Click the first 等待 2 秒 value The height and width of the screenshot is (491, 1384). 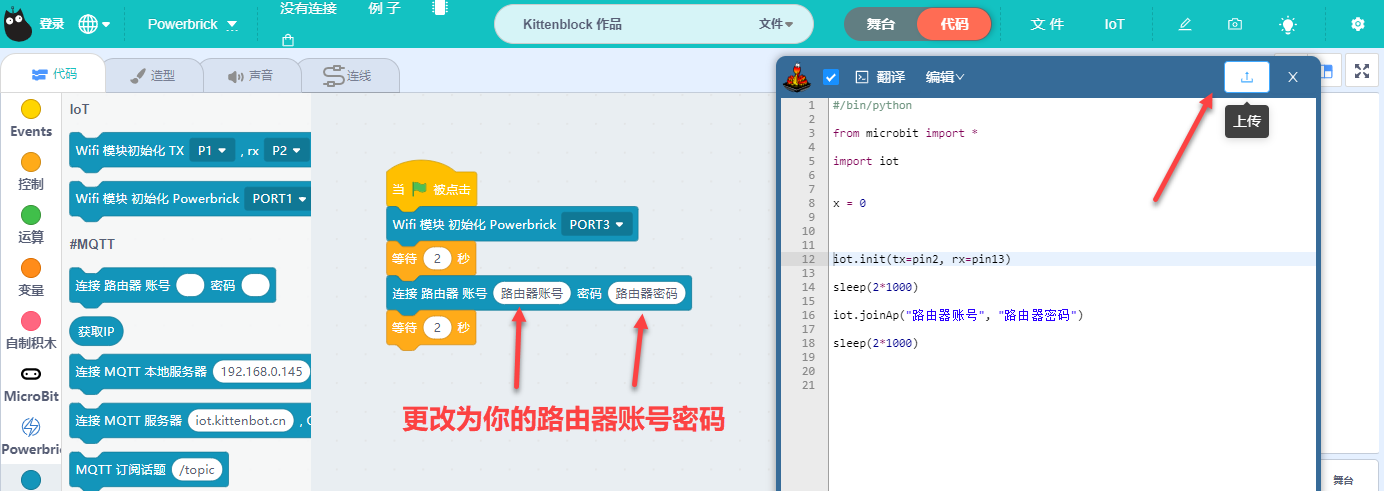pyautogui.click(x=437, y=259)
